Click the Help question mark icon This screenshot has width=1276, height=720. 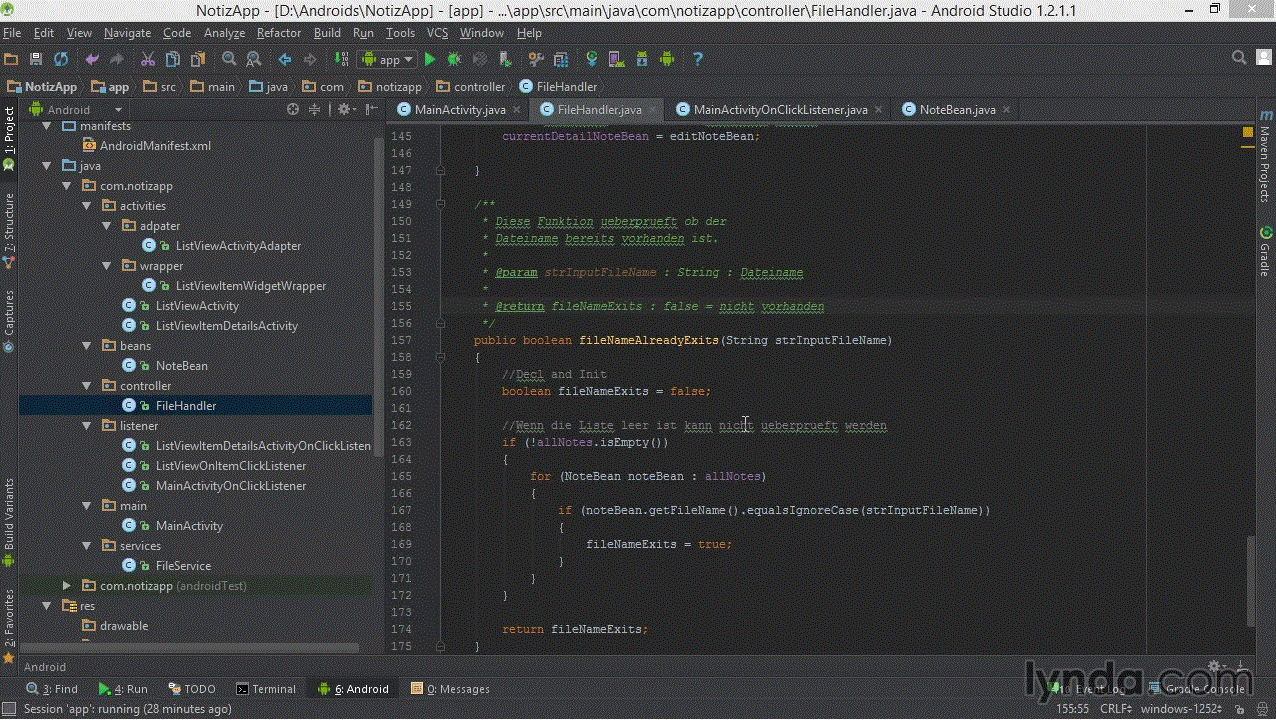tap(697, 59)
